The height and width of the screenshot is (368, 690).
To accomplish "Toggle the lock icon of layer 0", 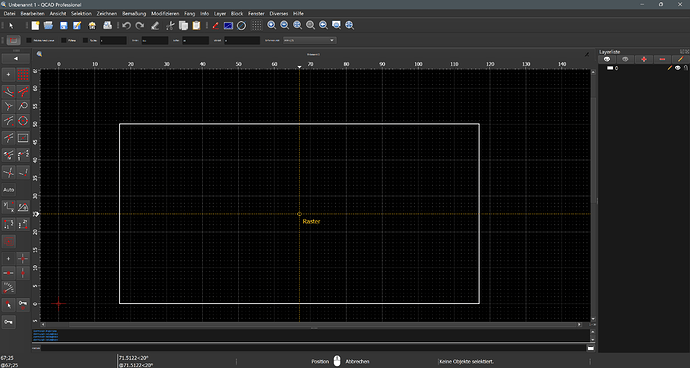I will [x=685, y=68].
